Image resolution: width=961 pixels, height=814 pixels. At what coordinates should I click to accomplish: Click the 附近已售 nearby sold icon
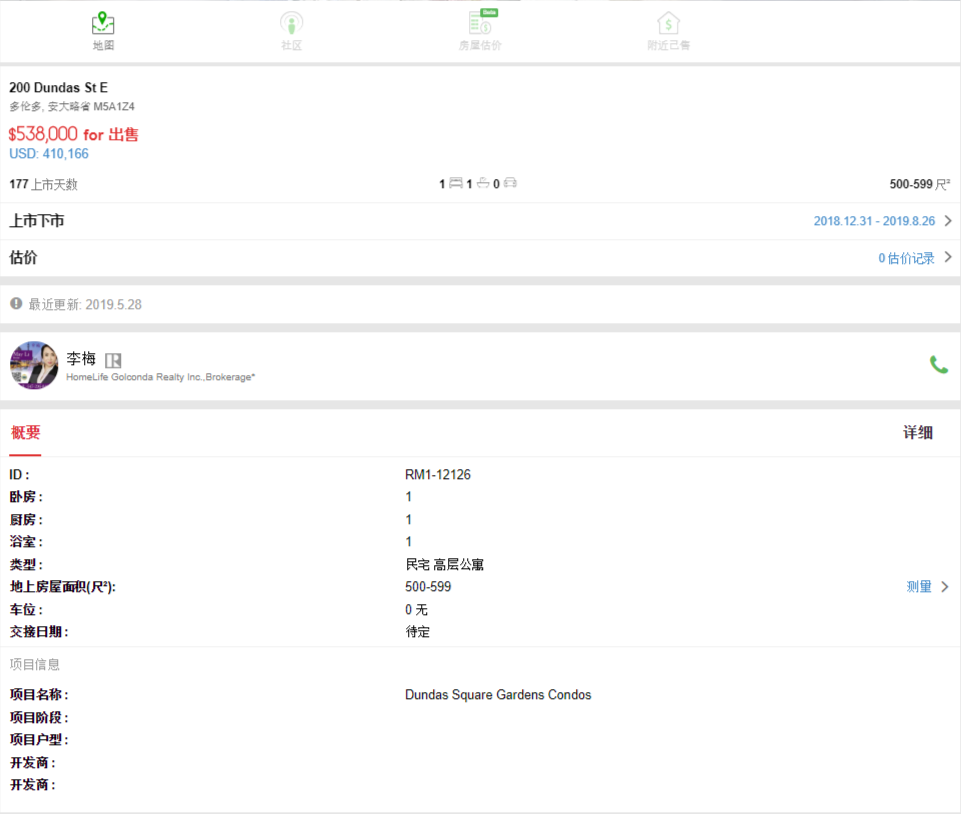[x=668, y=24]
